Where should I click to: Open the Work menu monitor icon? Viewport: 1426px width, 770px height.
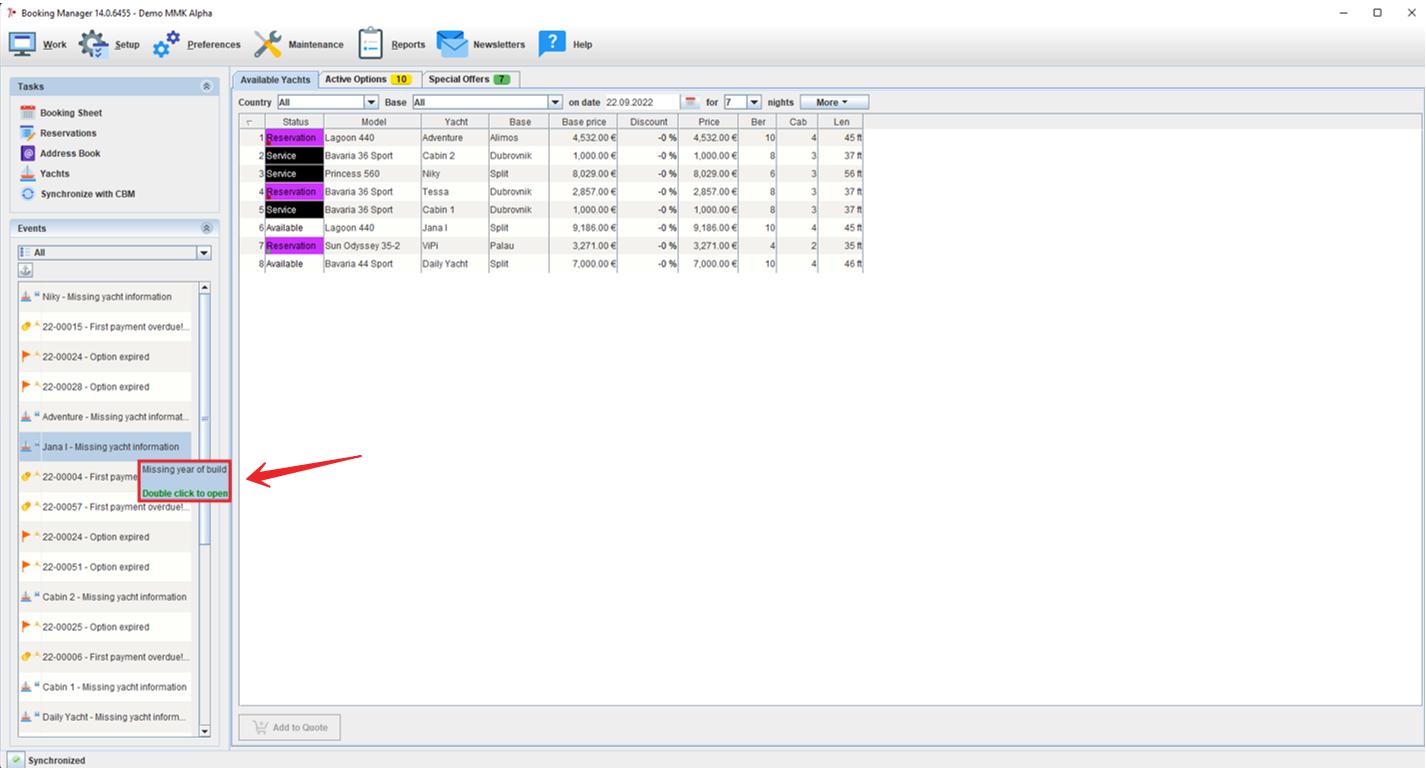tap(23, 44)
